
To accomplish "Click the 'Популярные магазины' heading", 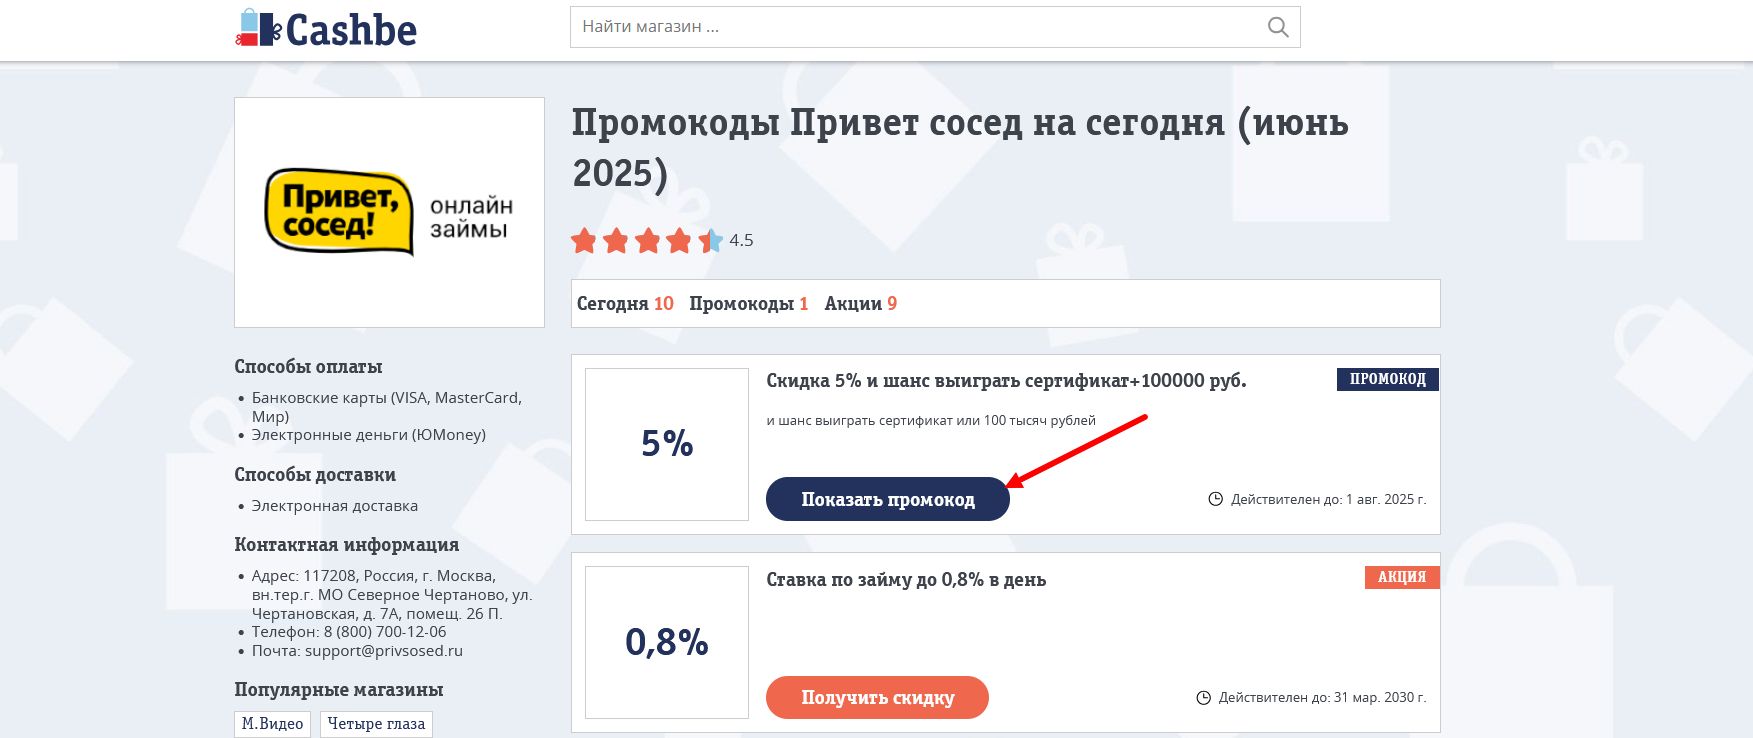I will click(x=339, y=690).
